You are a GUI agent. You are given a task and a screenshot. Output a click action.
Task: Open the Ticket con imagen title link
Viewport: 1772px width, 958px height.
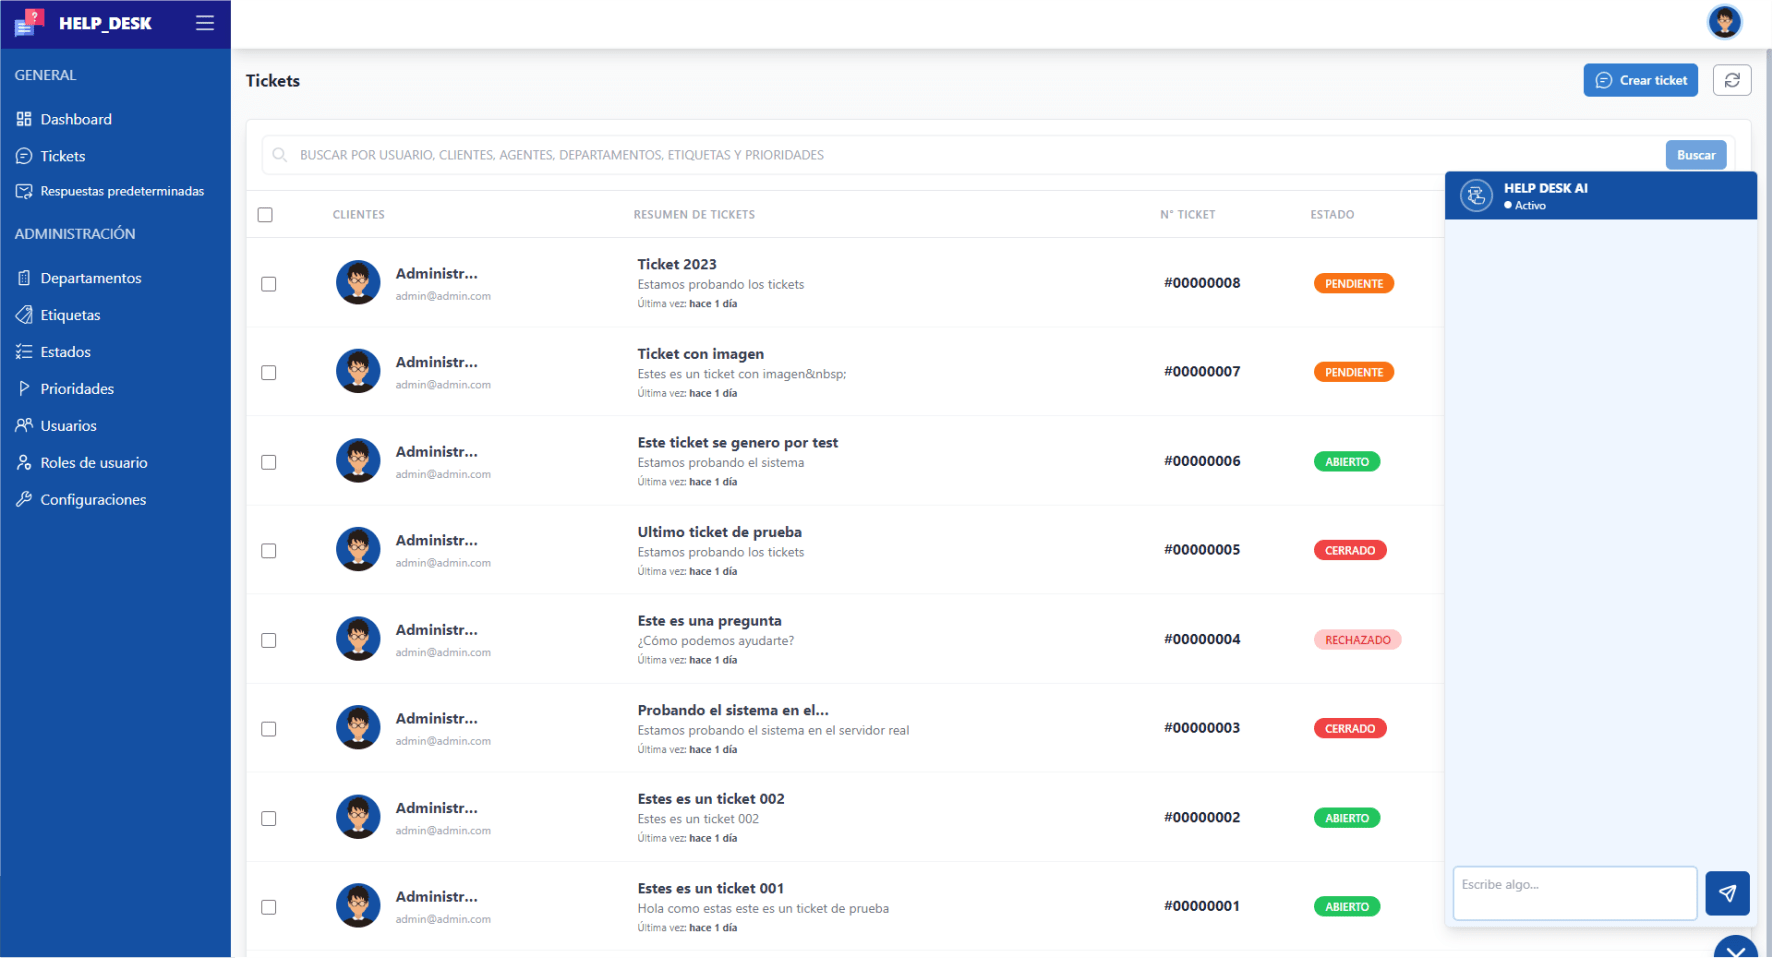tap(701, 354)
